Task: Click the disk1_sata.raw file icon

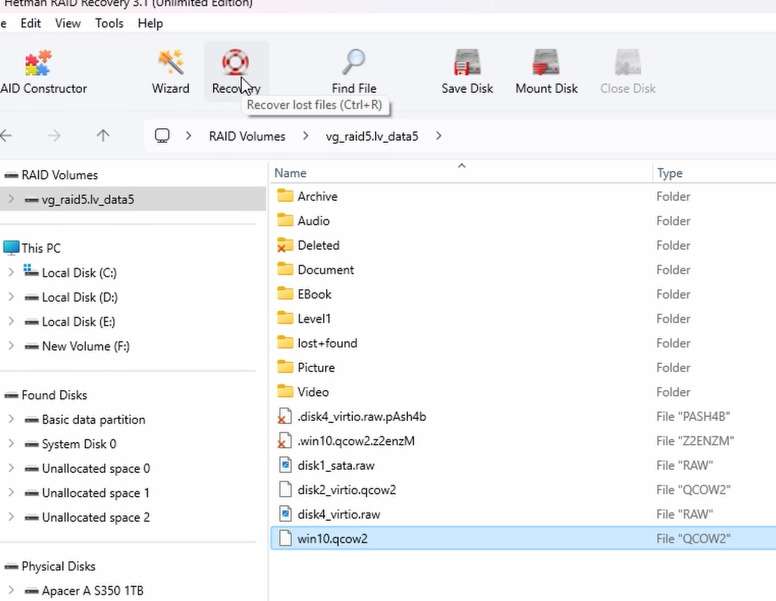Action: point(285,465)
